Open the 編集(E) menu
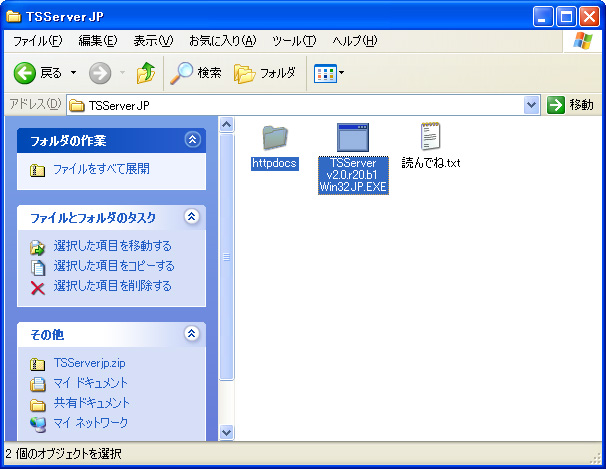Screen dimensions: 606x469 pyautogui.click(x=97, y=41)
